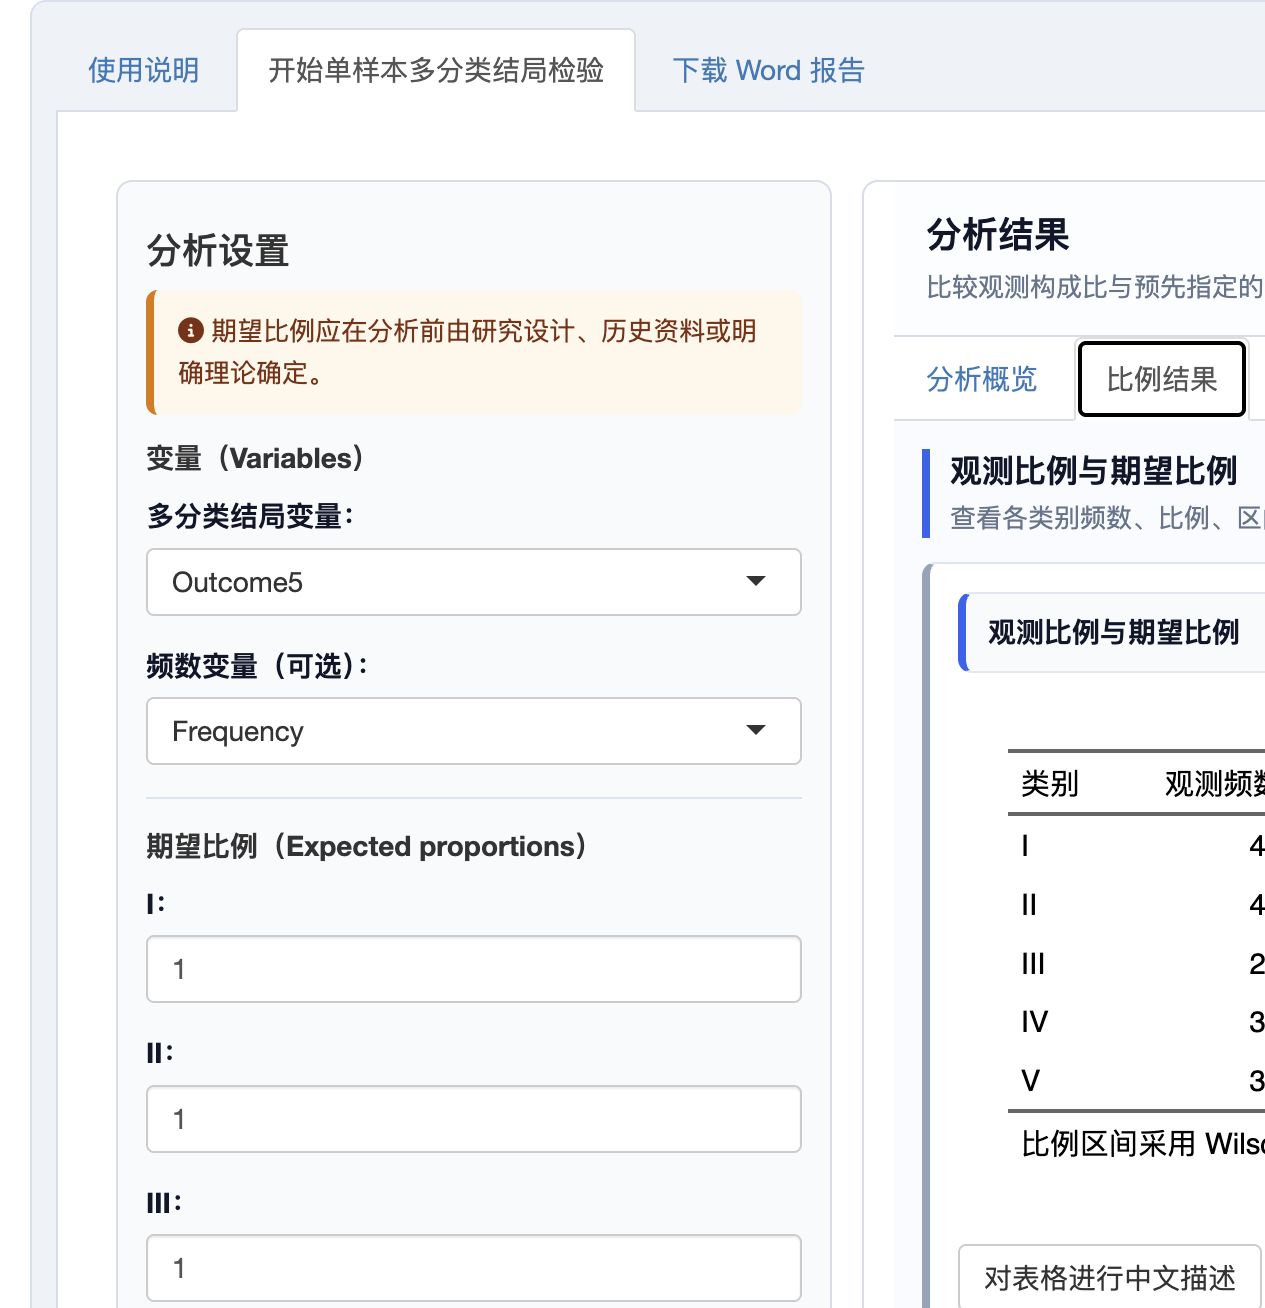Click the info icon in the warning notice
1265x1308 pixels.
point(190,330)
